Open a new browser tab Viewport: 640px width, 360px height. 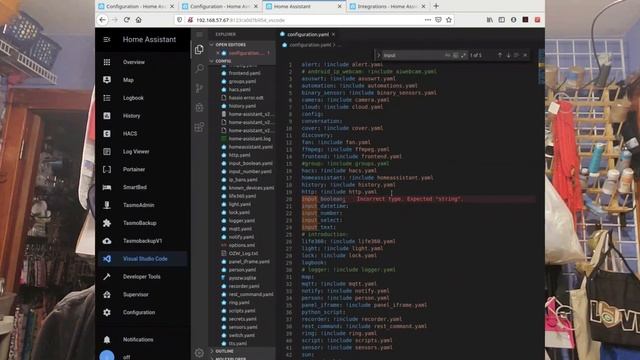click(x=436, y=6)
